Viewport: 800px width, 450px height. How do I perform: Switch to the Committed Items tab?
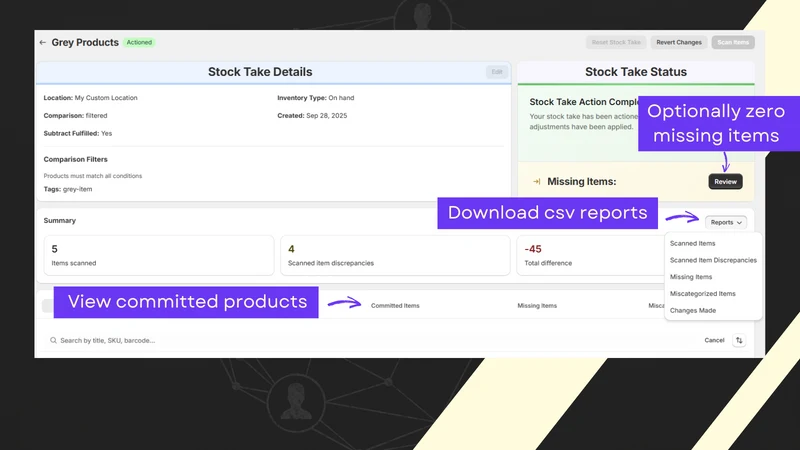(x=395, y=306)
